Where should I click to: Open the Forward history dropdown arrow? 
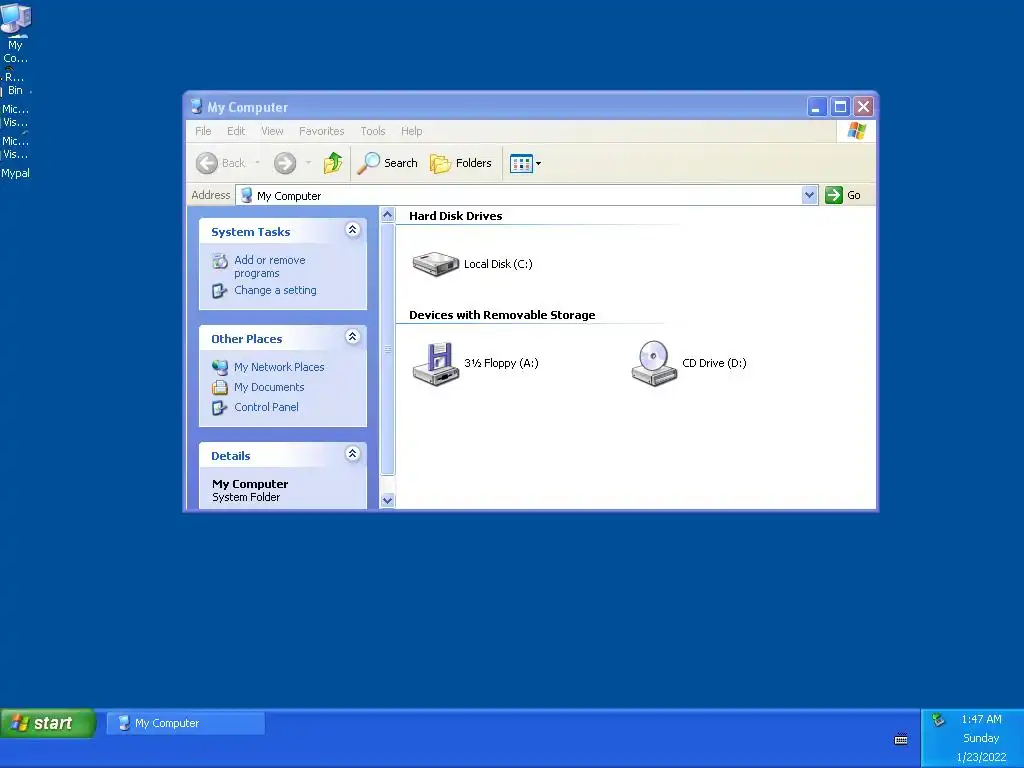308,163
